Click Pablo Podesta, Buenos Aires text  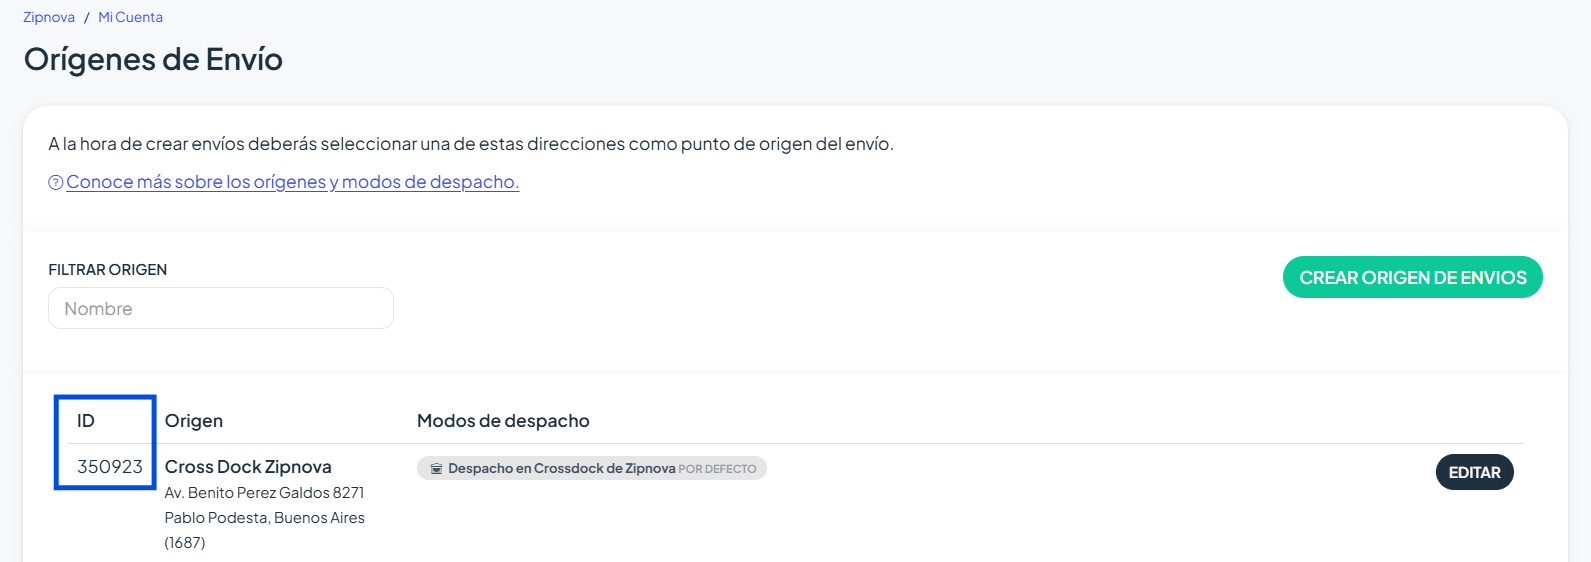(265, 518)
